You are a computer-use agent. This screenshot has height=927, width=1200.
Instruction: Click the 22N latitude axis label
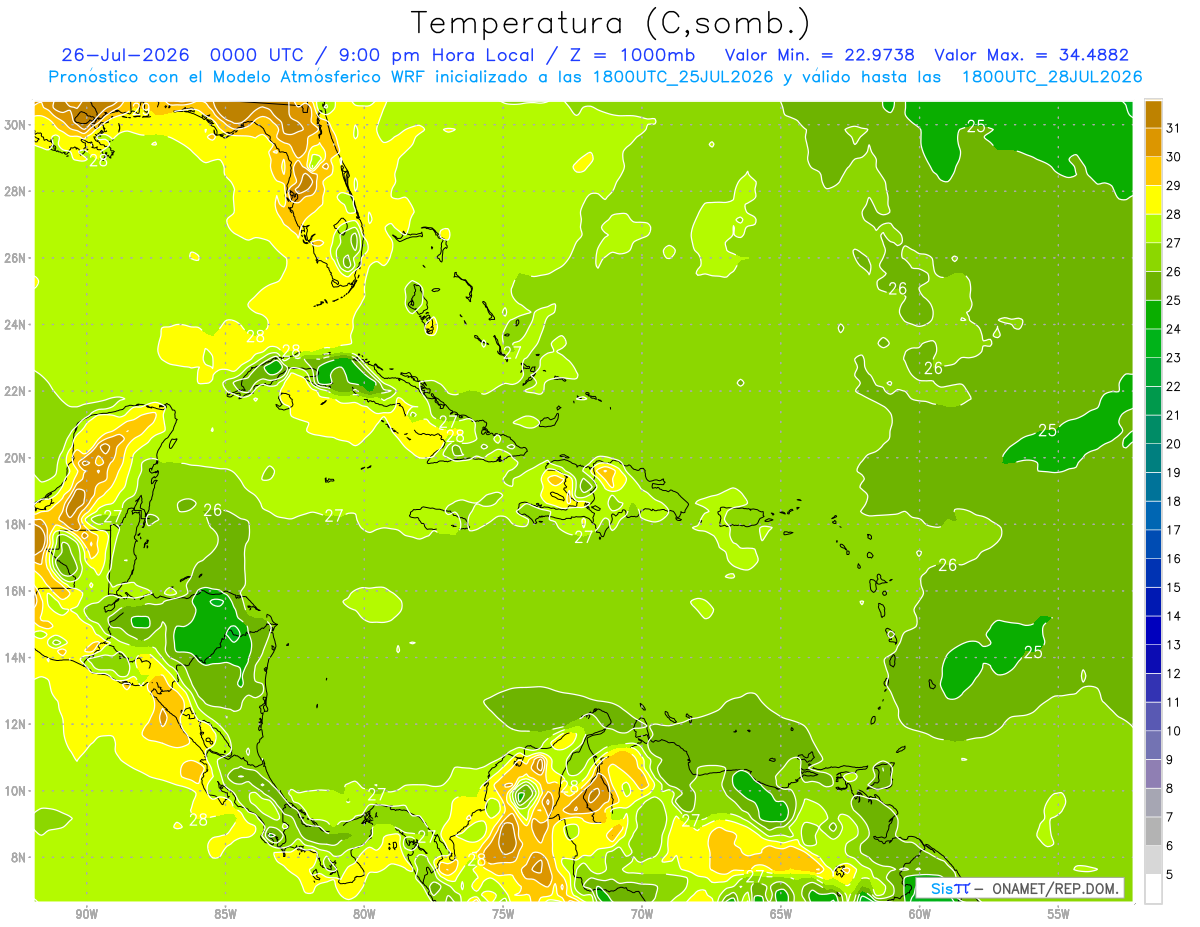pos(15,391)
